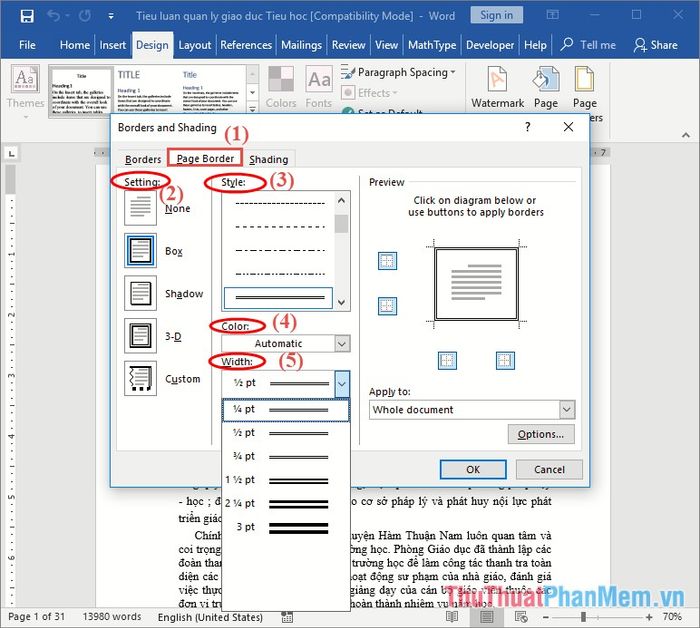Click the Share button
The height and width of the screenshot is (628, 700).
coord(655,45)
